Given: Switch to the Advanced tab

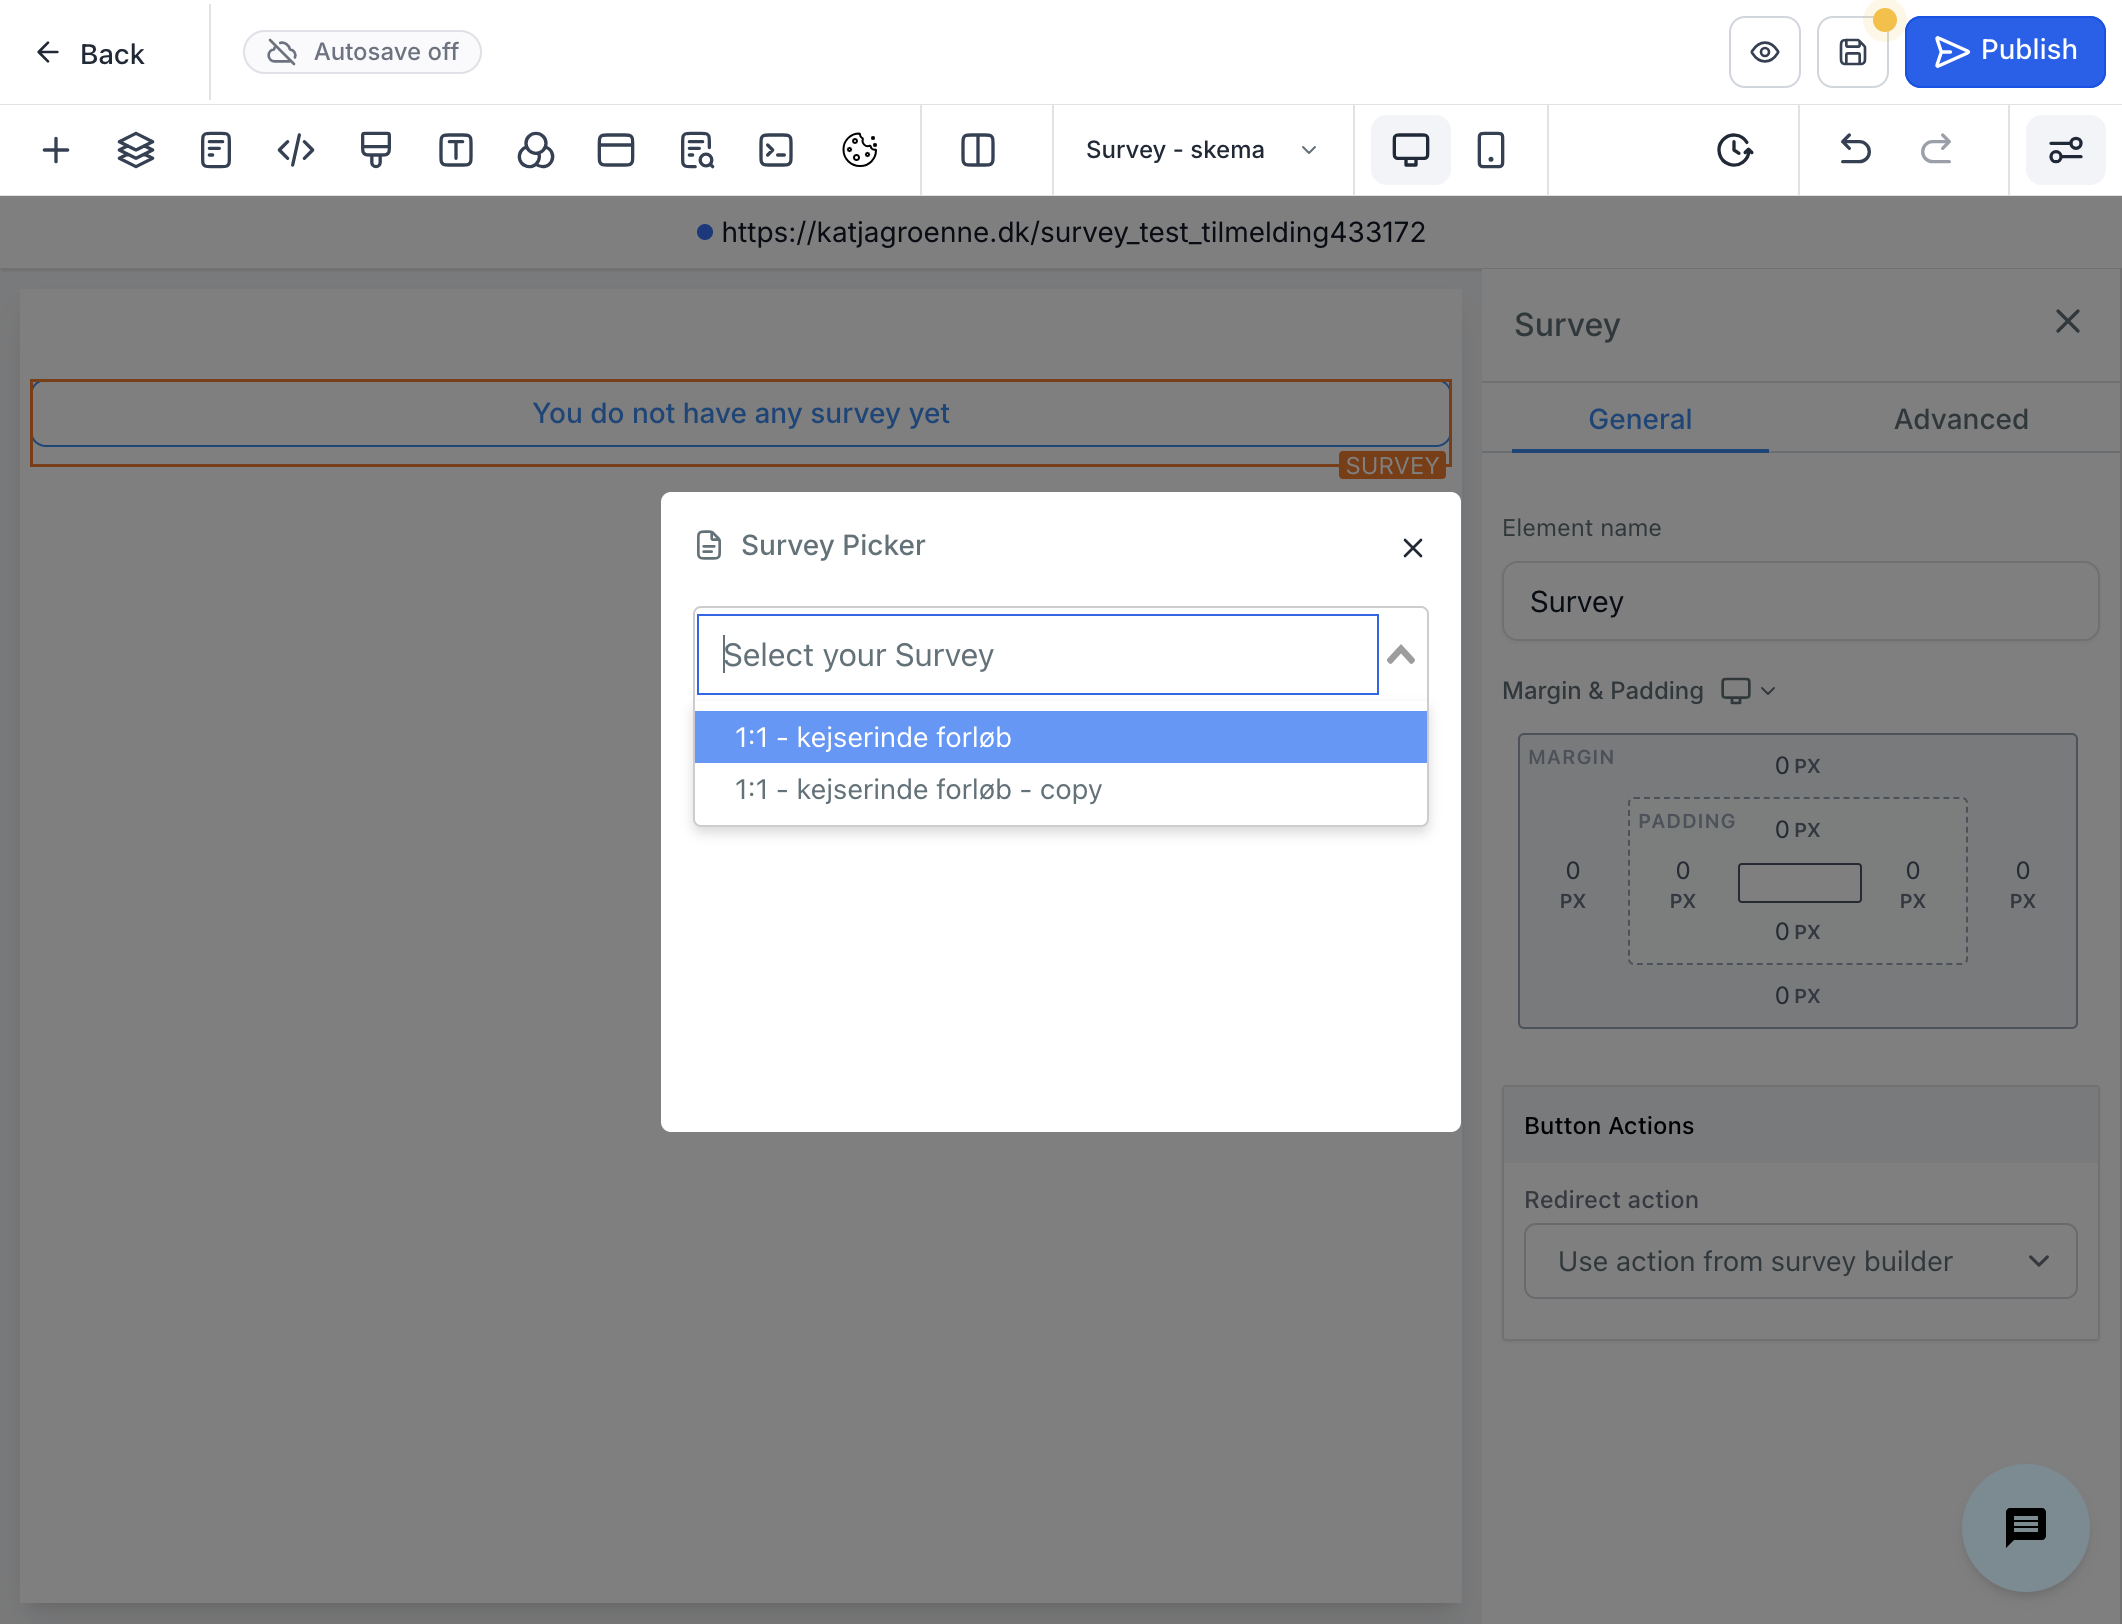Looking at the screenshot, I should pyautogui.click(x=1961, y=419).
